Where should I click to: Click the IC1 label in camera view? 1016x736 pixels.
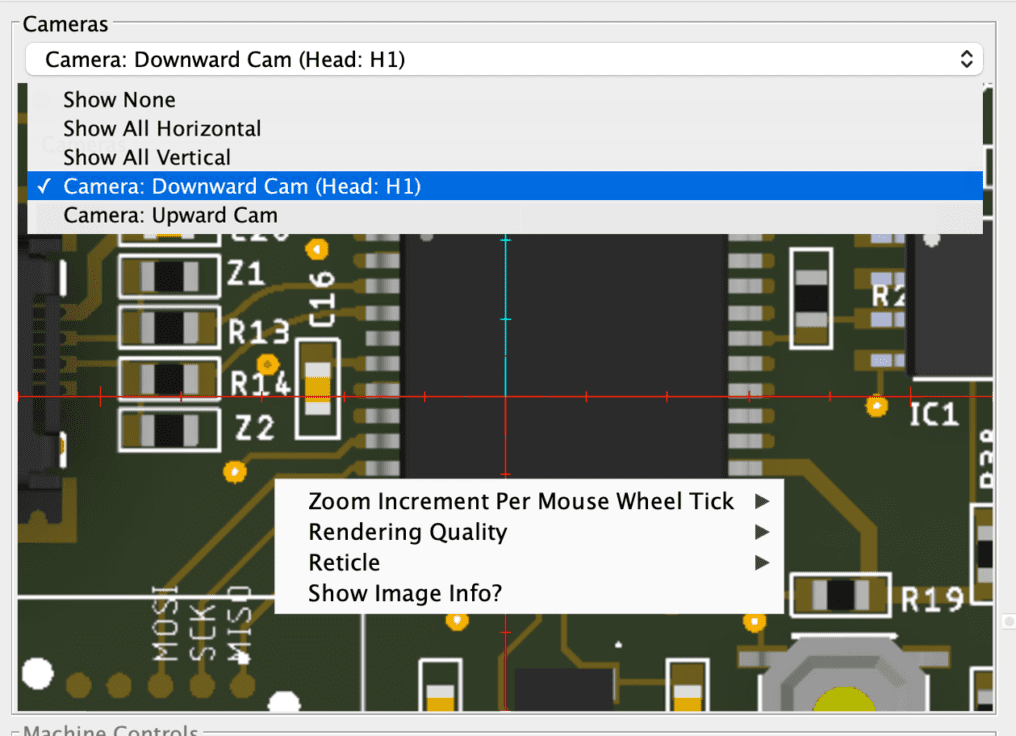(x=934, y=415)
